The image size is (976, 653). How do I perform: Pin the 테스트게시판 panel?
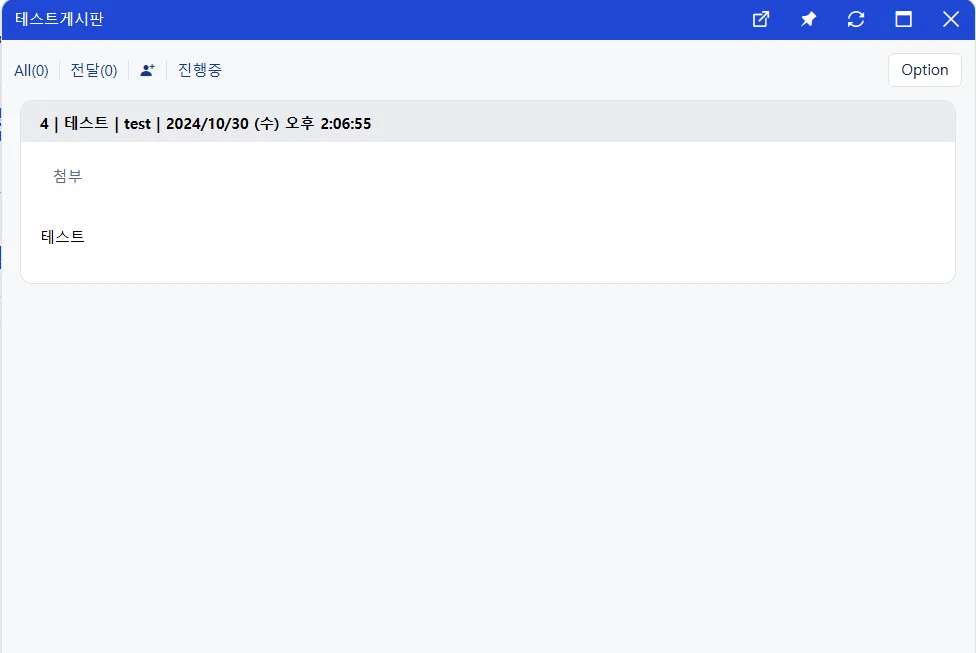point(808,19)
